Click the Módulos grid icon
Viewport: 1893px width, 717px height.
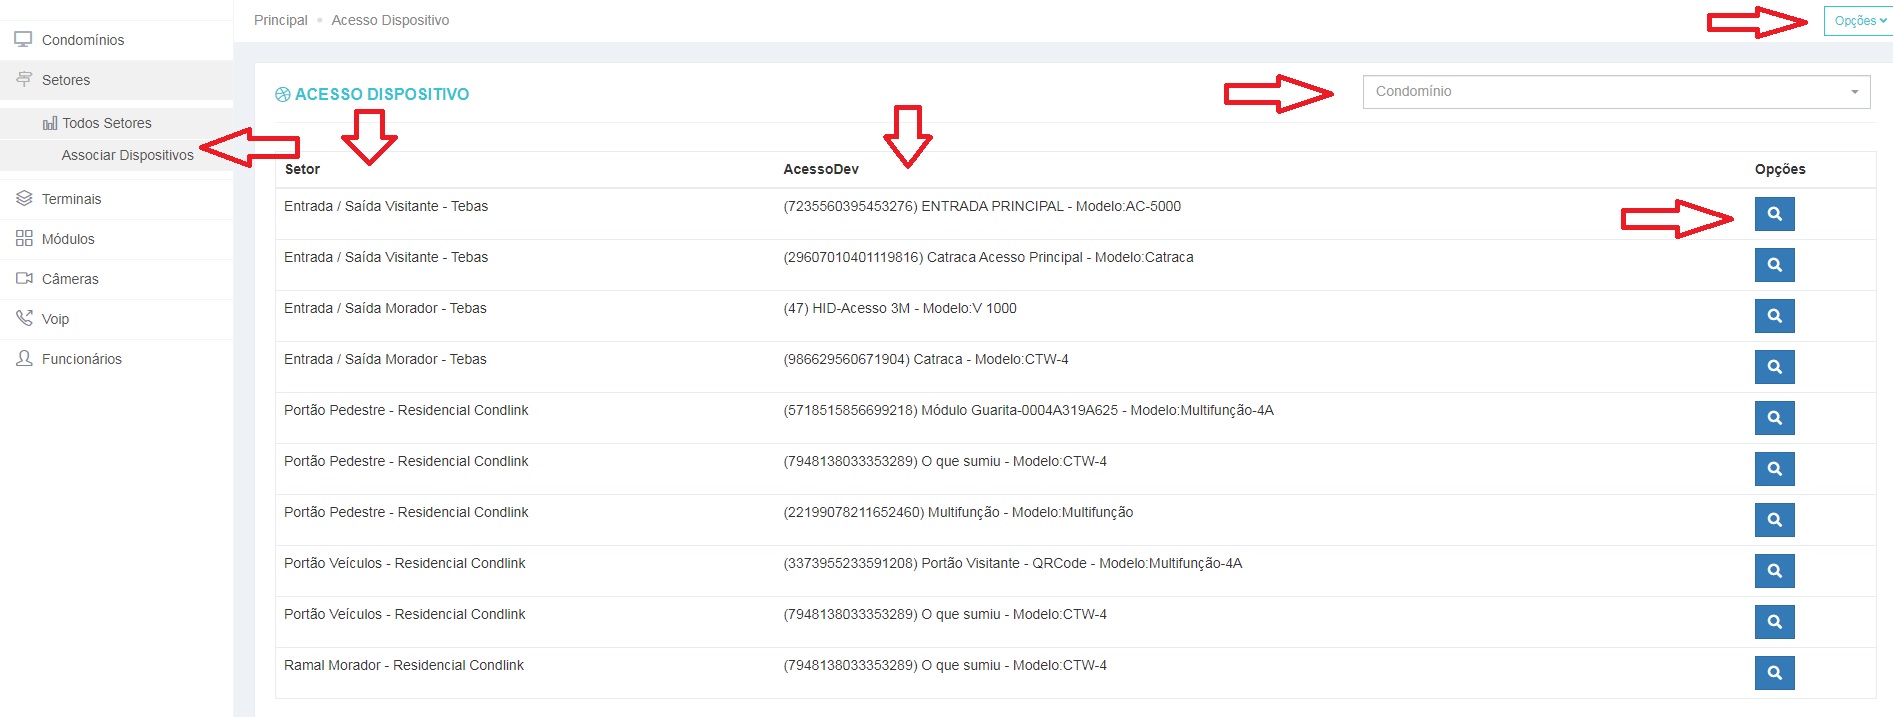tap(24, 238)
